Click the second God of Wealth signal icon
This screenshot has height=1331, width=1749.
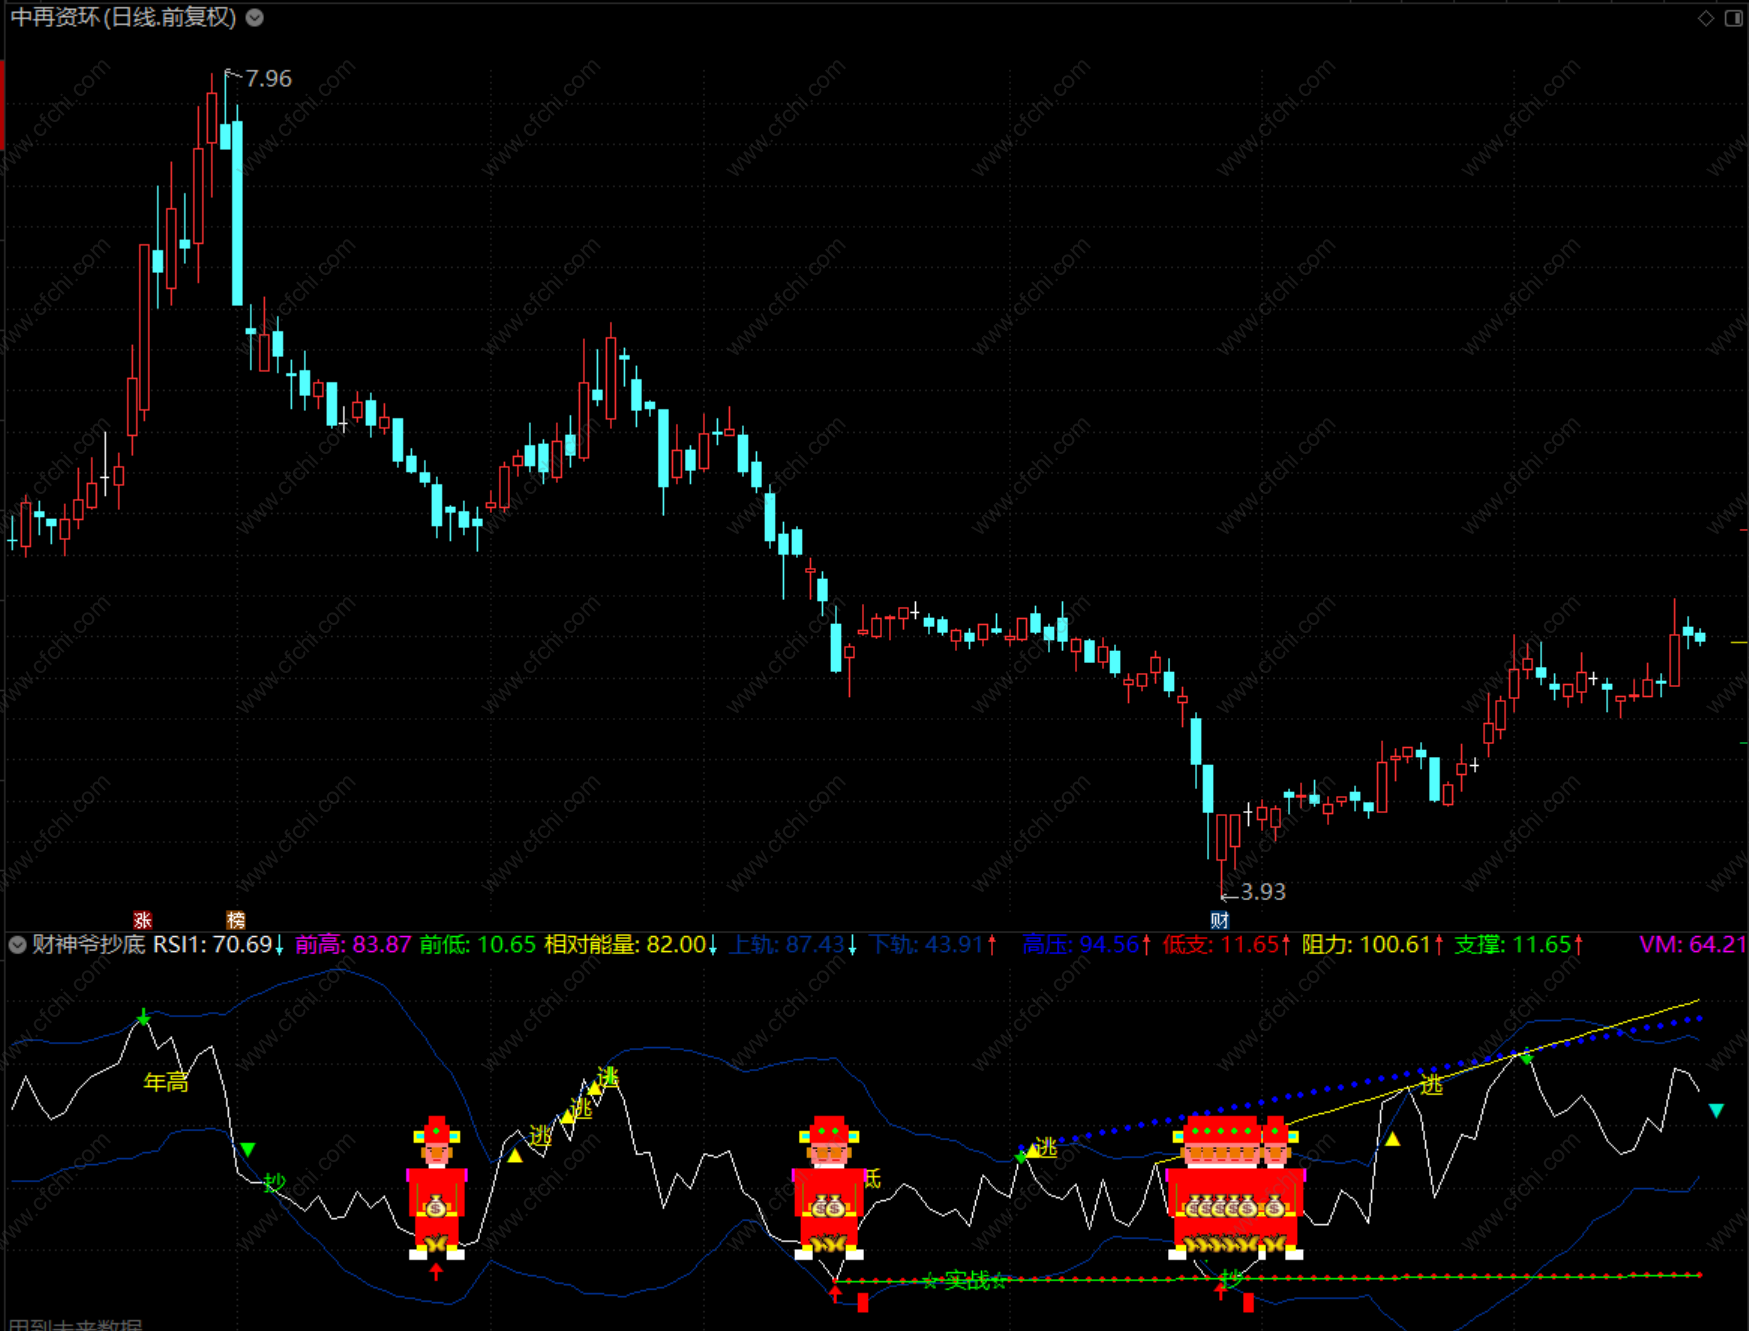coord(829,1187)
